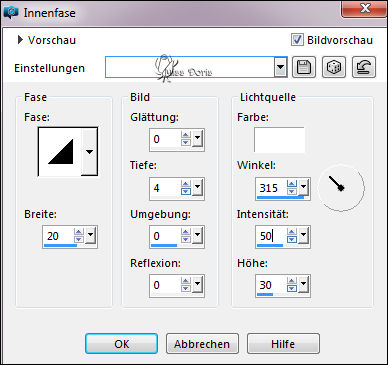This screenshot has width=388, height=365.
Task: Open the Tiefe slider dropdown arrow
Action: click(197, 187)
